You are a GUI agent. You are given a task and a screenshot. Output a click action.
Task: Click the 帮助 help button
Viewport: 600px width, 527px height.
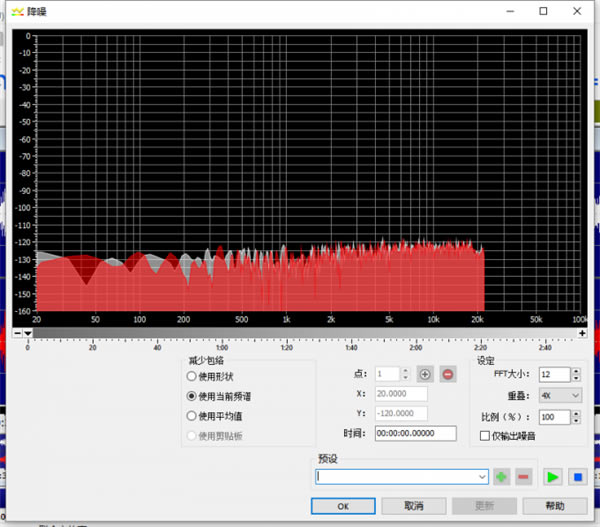(555, 506)
